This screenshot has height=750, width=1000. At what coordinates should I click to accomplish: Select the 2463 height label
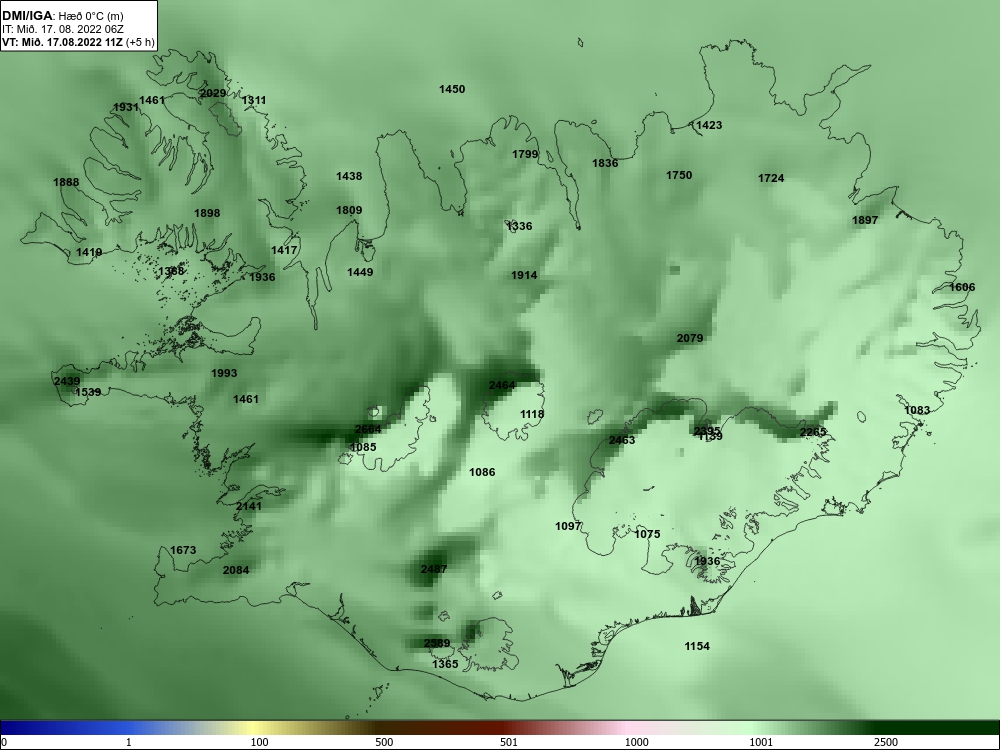(622, 440)
